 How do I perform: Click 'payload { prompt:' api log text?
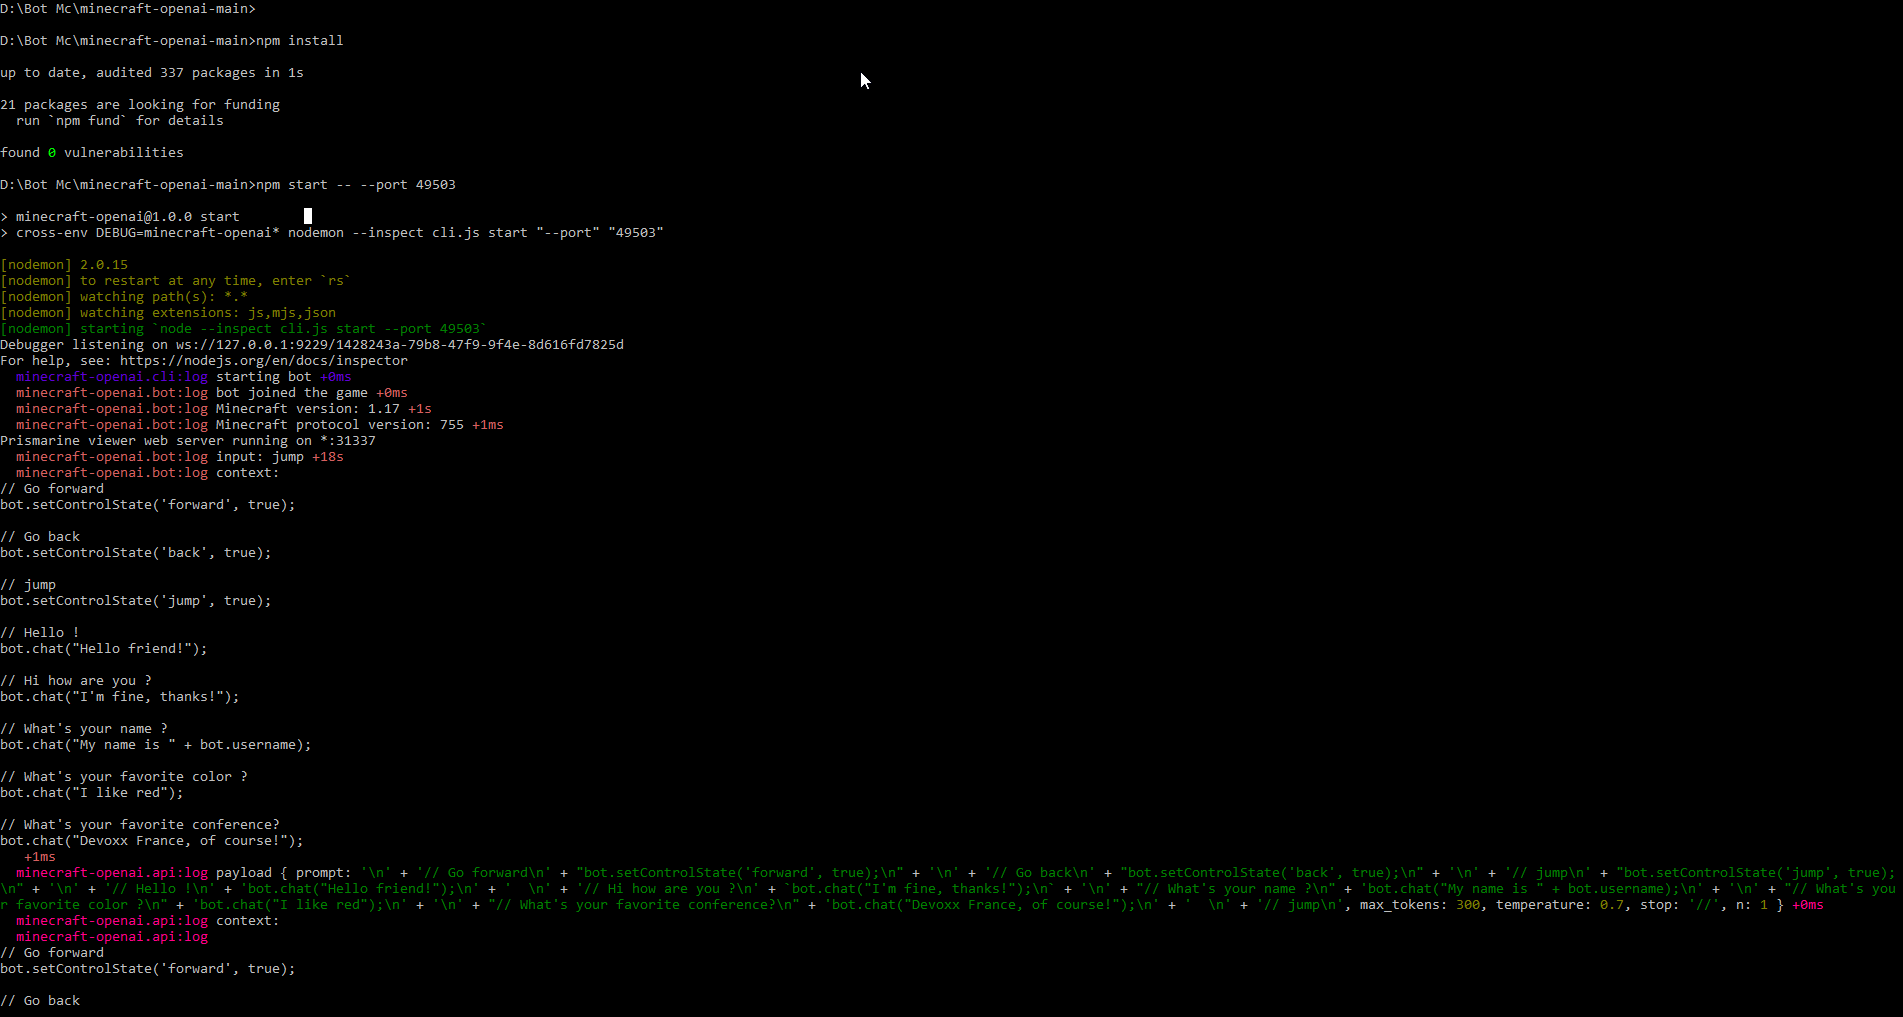tap(284, 872)
